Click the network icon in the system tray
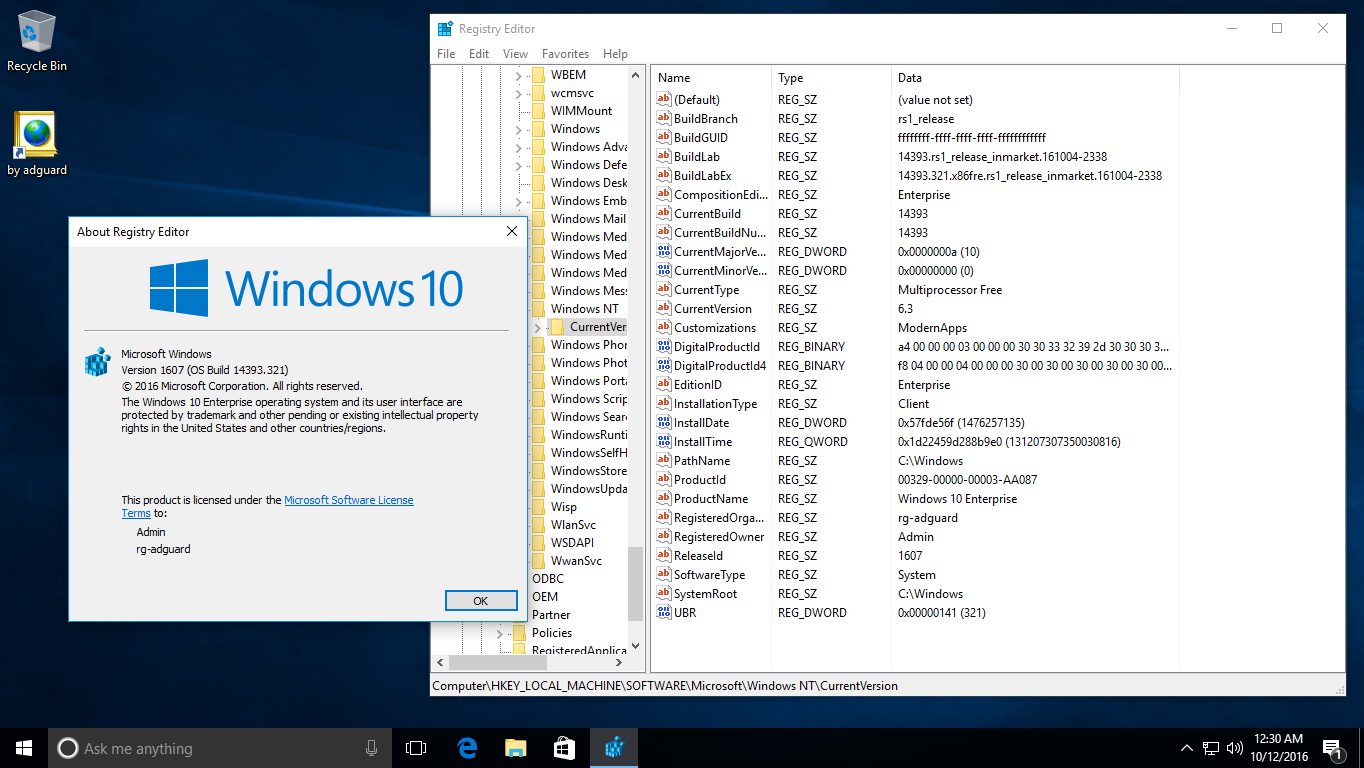This screenshot has height=768, width=1364. 1210,748
